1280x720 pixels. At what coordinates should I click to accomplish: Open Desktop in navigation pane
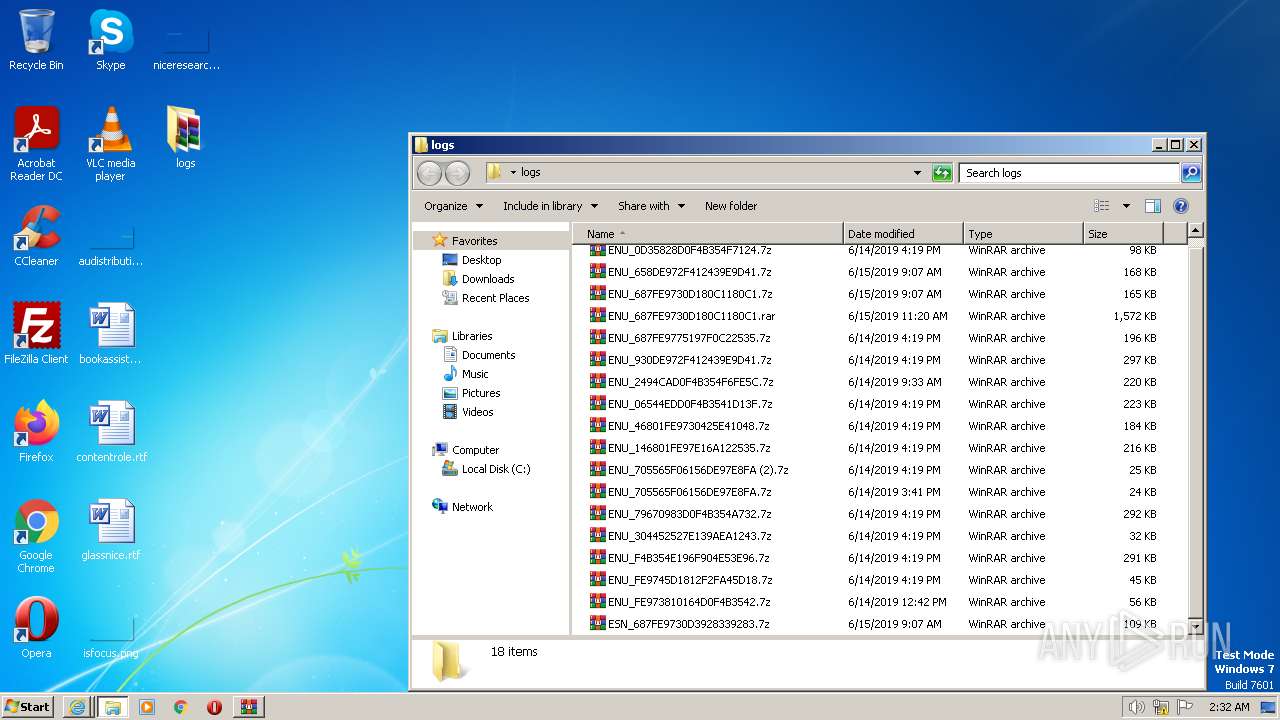(481, 260)
